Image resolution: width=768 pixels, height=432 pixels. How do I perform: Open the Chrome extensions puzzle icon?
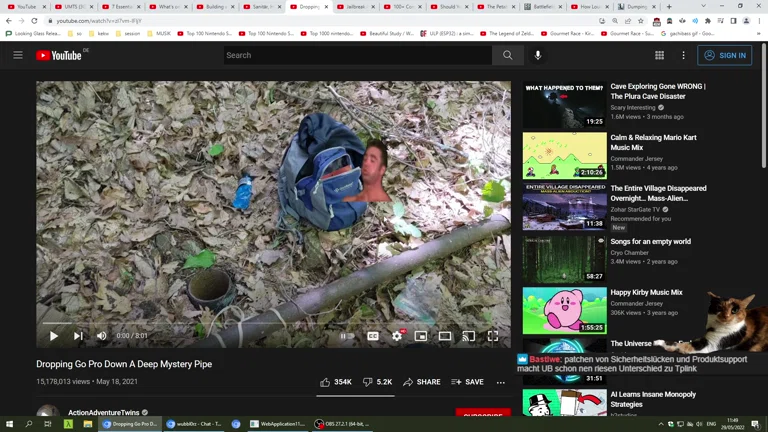(x=708, y=21)
